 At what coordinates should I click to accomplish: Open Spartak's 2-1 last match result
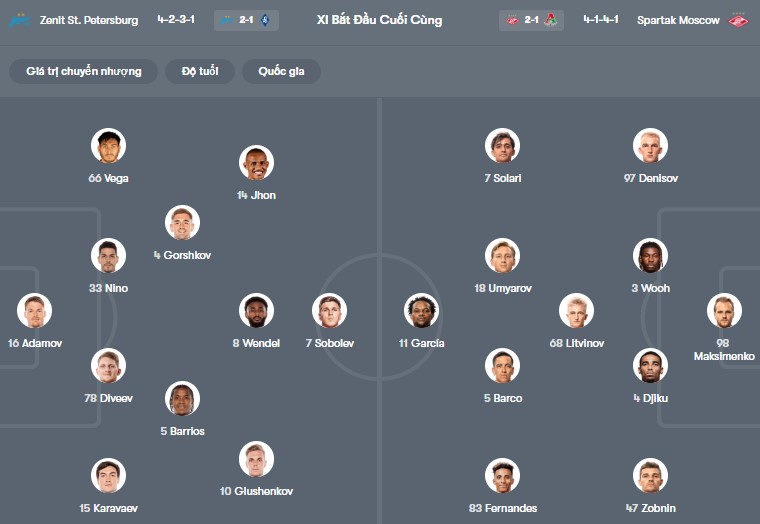tap(530, 20)
